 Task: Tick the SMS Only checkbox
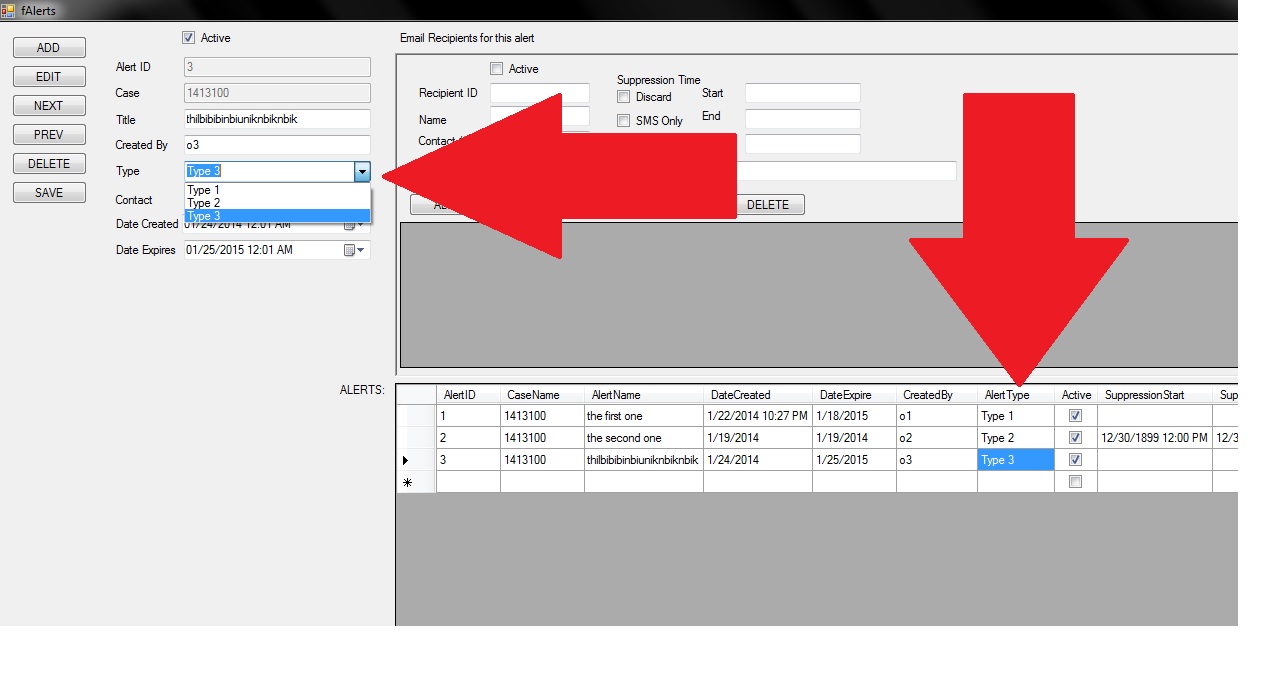tap(624, 121)
